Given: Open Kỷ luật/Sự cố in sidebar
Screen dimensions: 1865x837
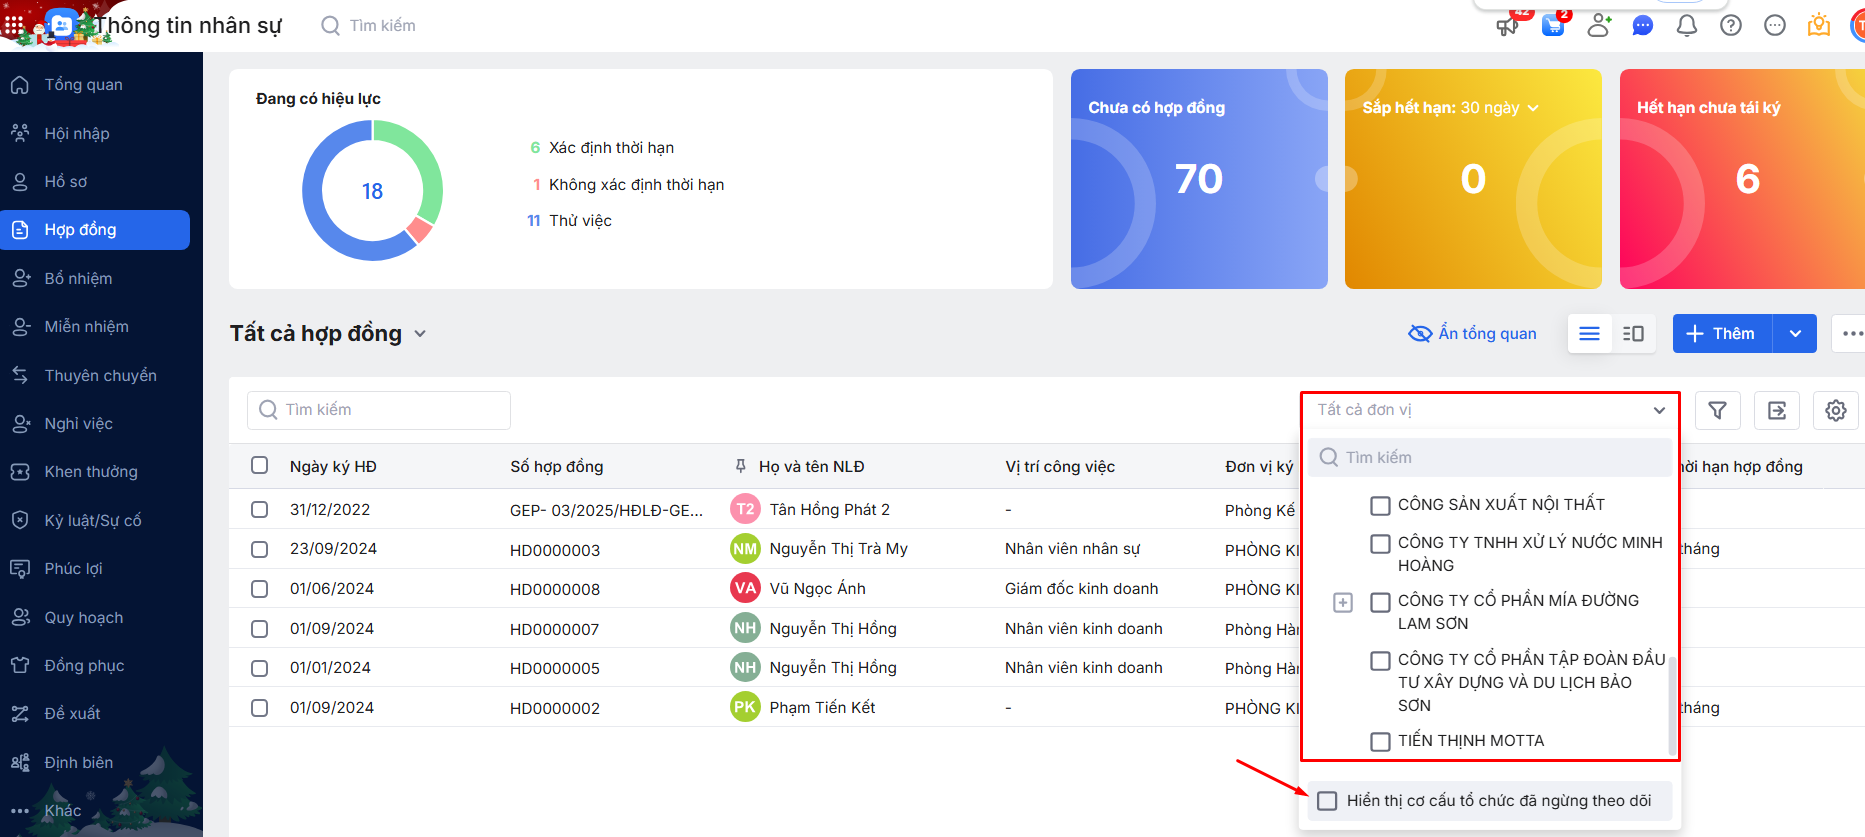Looking at the screenshot, I should click(95, 520).
